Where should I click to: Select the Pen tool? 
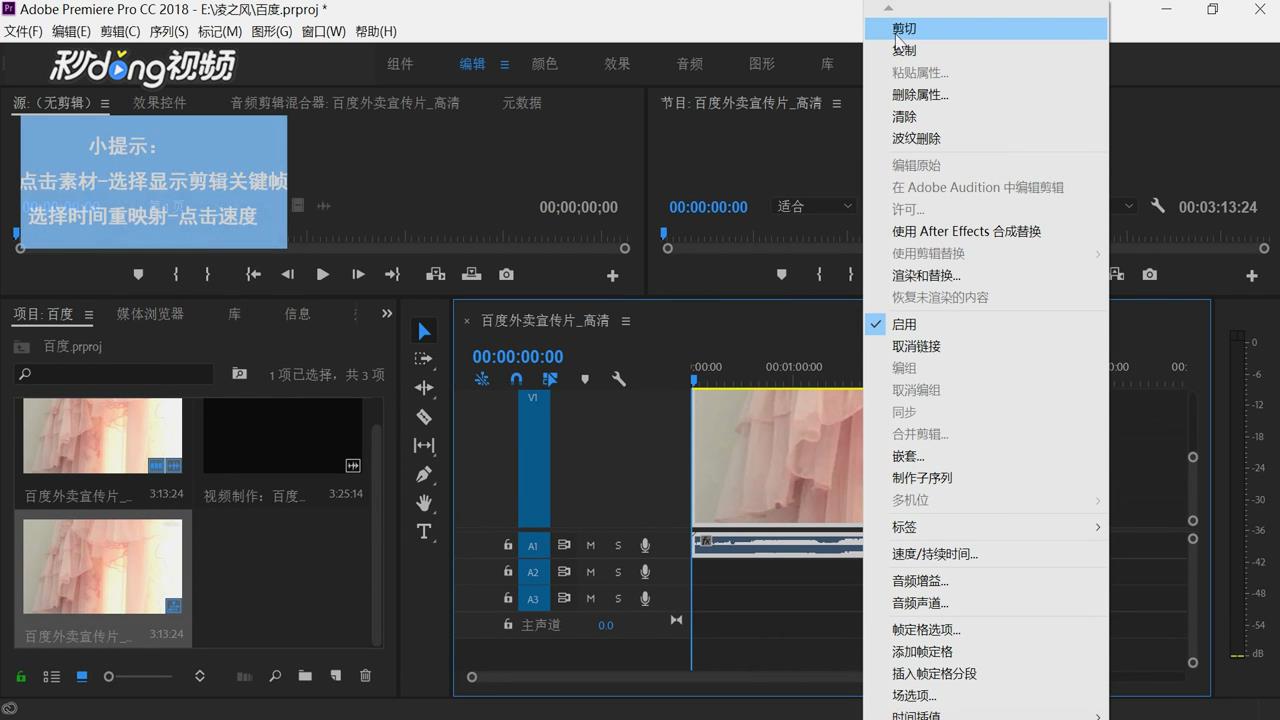tap(424, 474)
